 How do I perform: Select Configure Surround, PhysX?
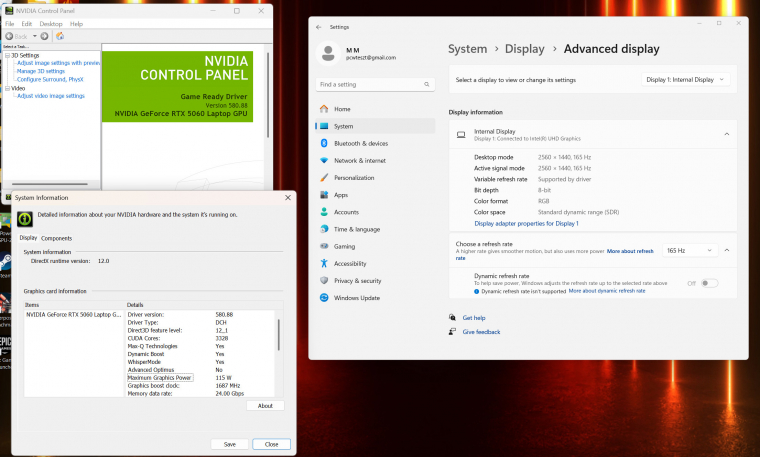pyautogui.click(x=50, y=79)
